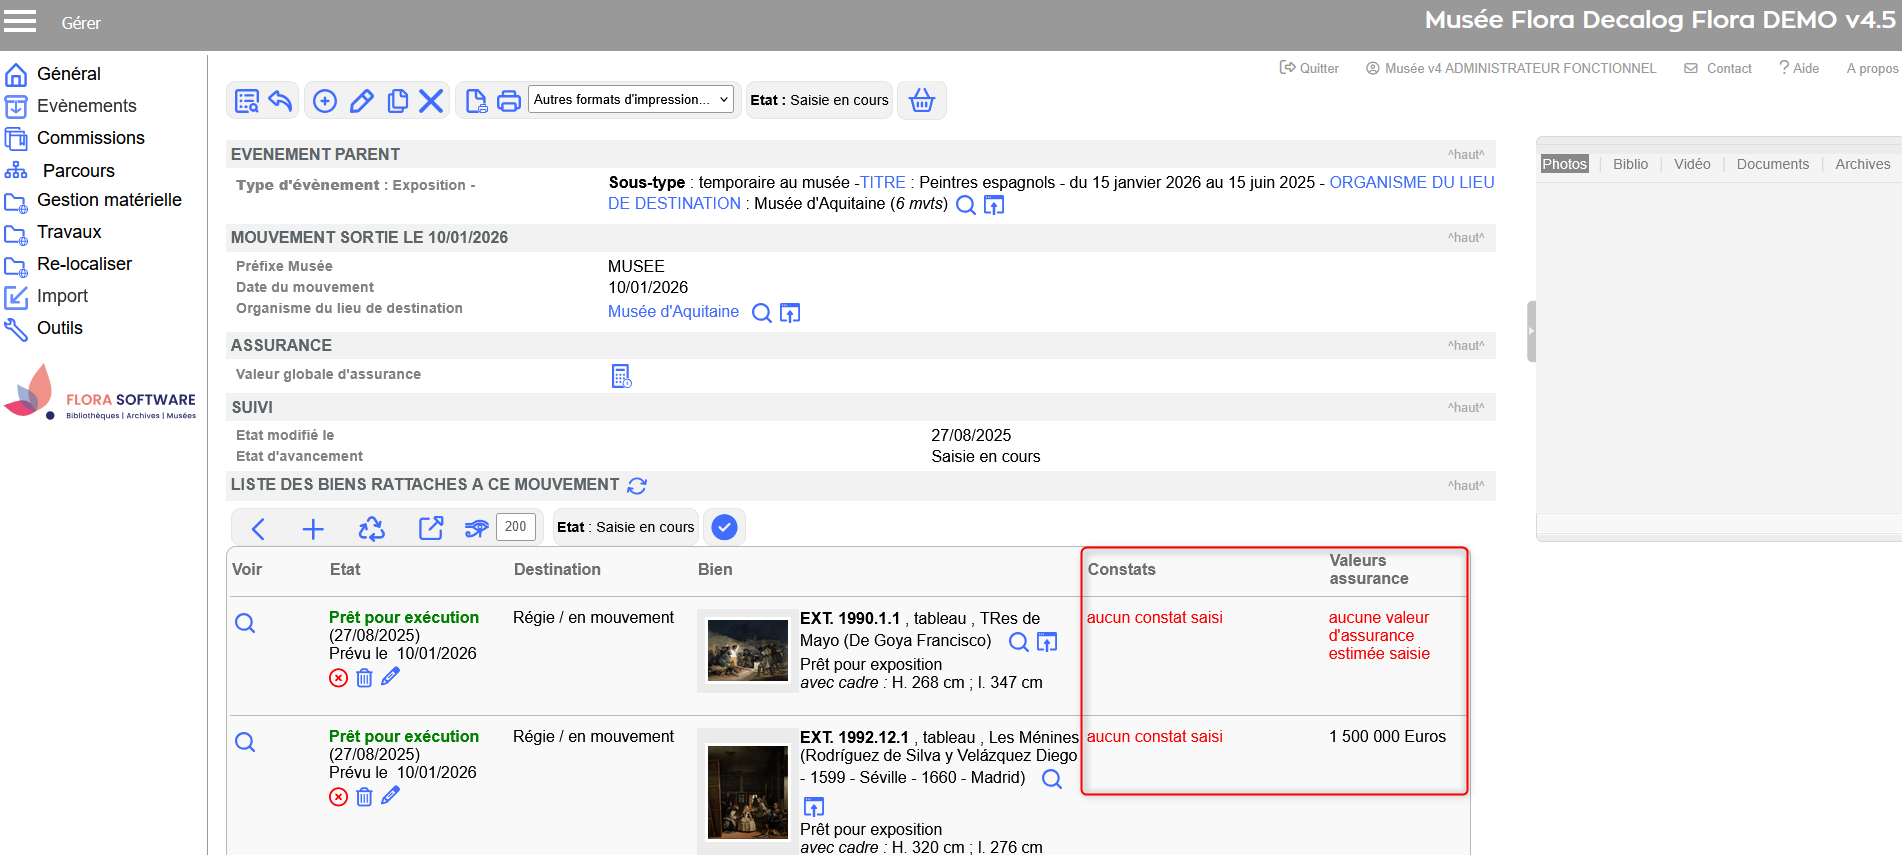Click the Musée d'Aquitaine destination link

click(673, 312)
